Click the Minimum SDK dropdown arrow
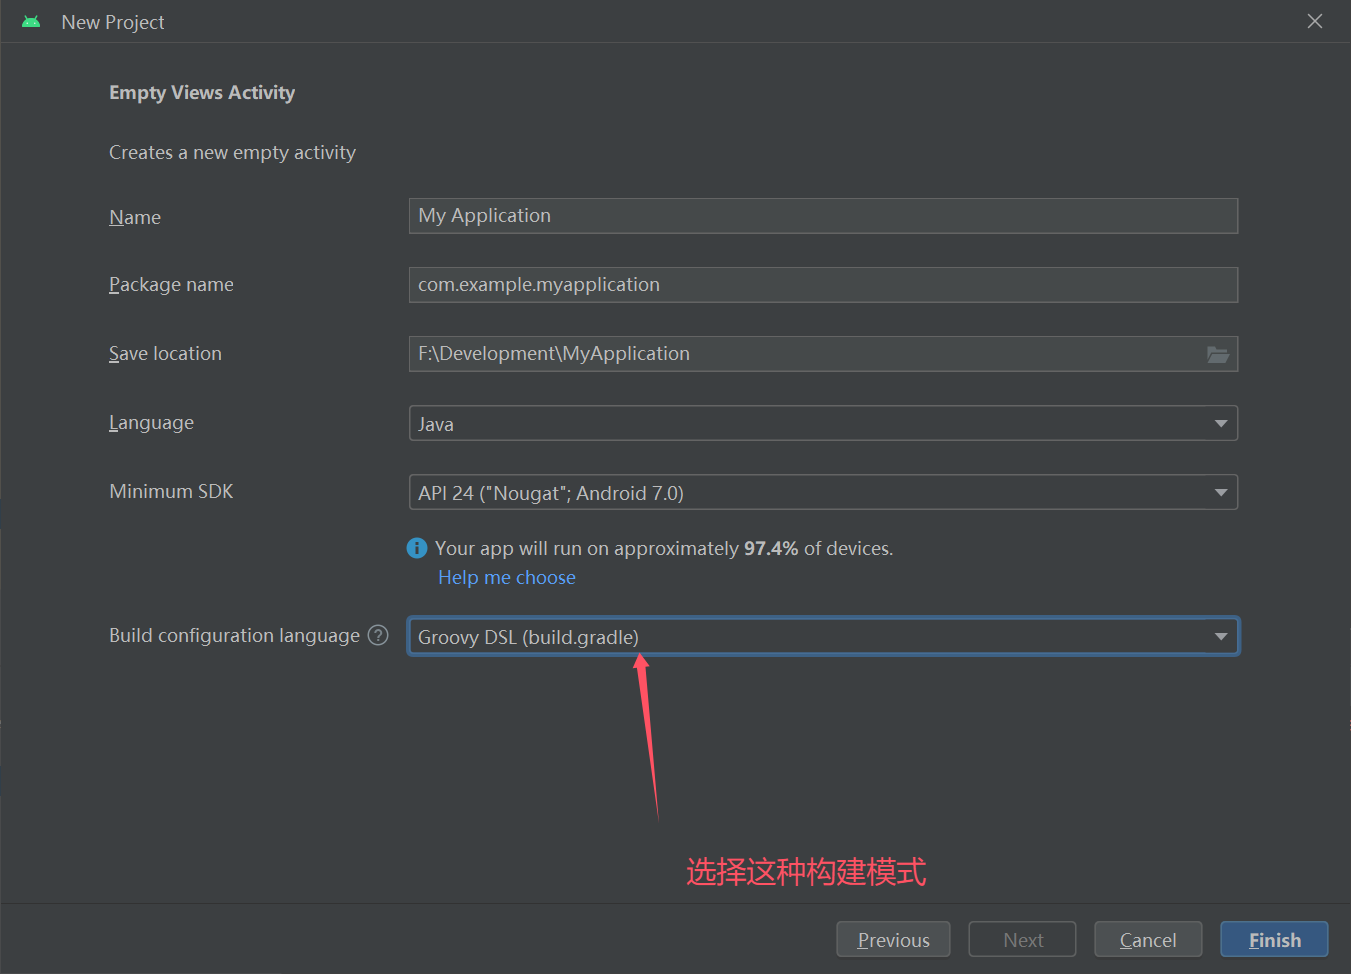Viewport: 1351px width, 974px height. pos(1221,492)
